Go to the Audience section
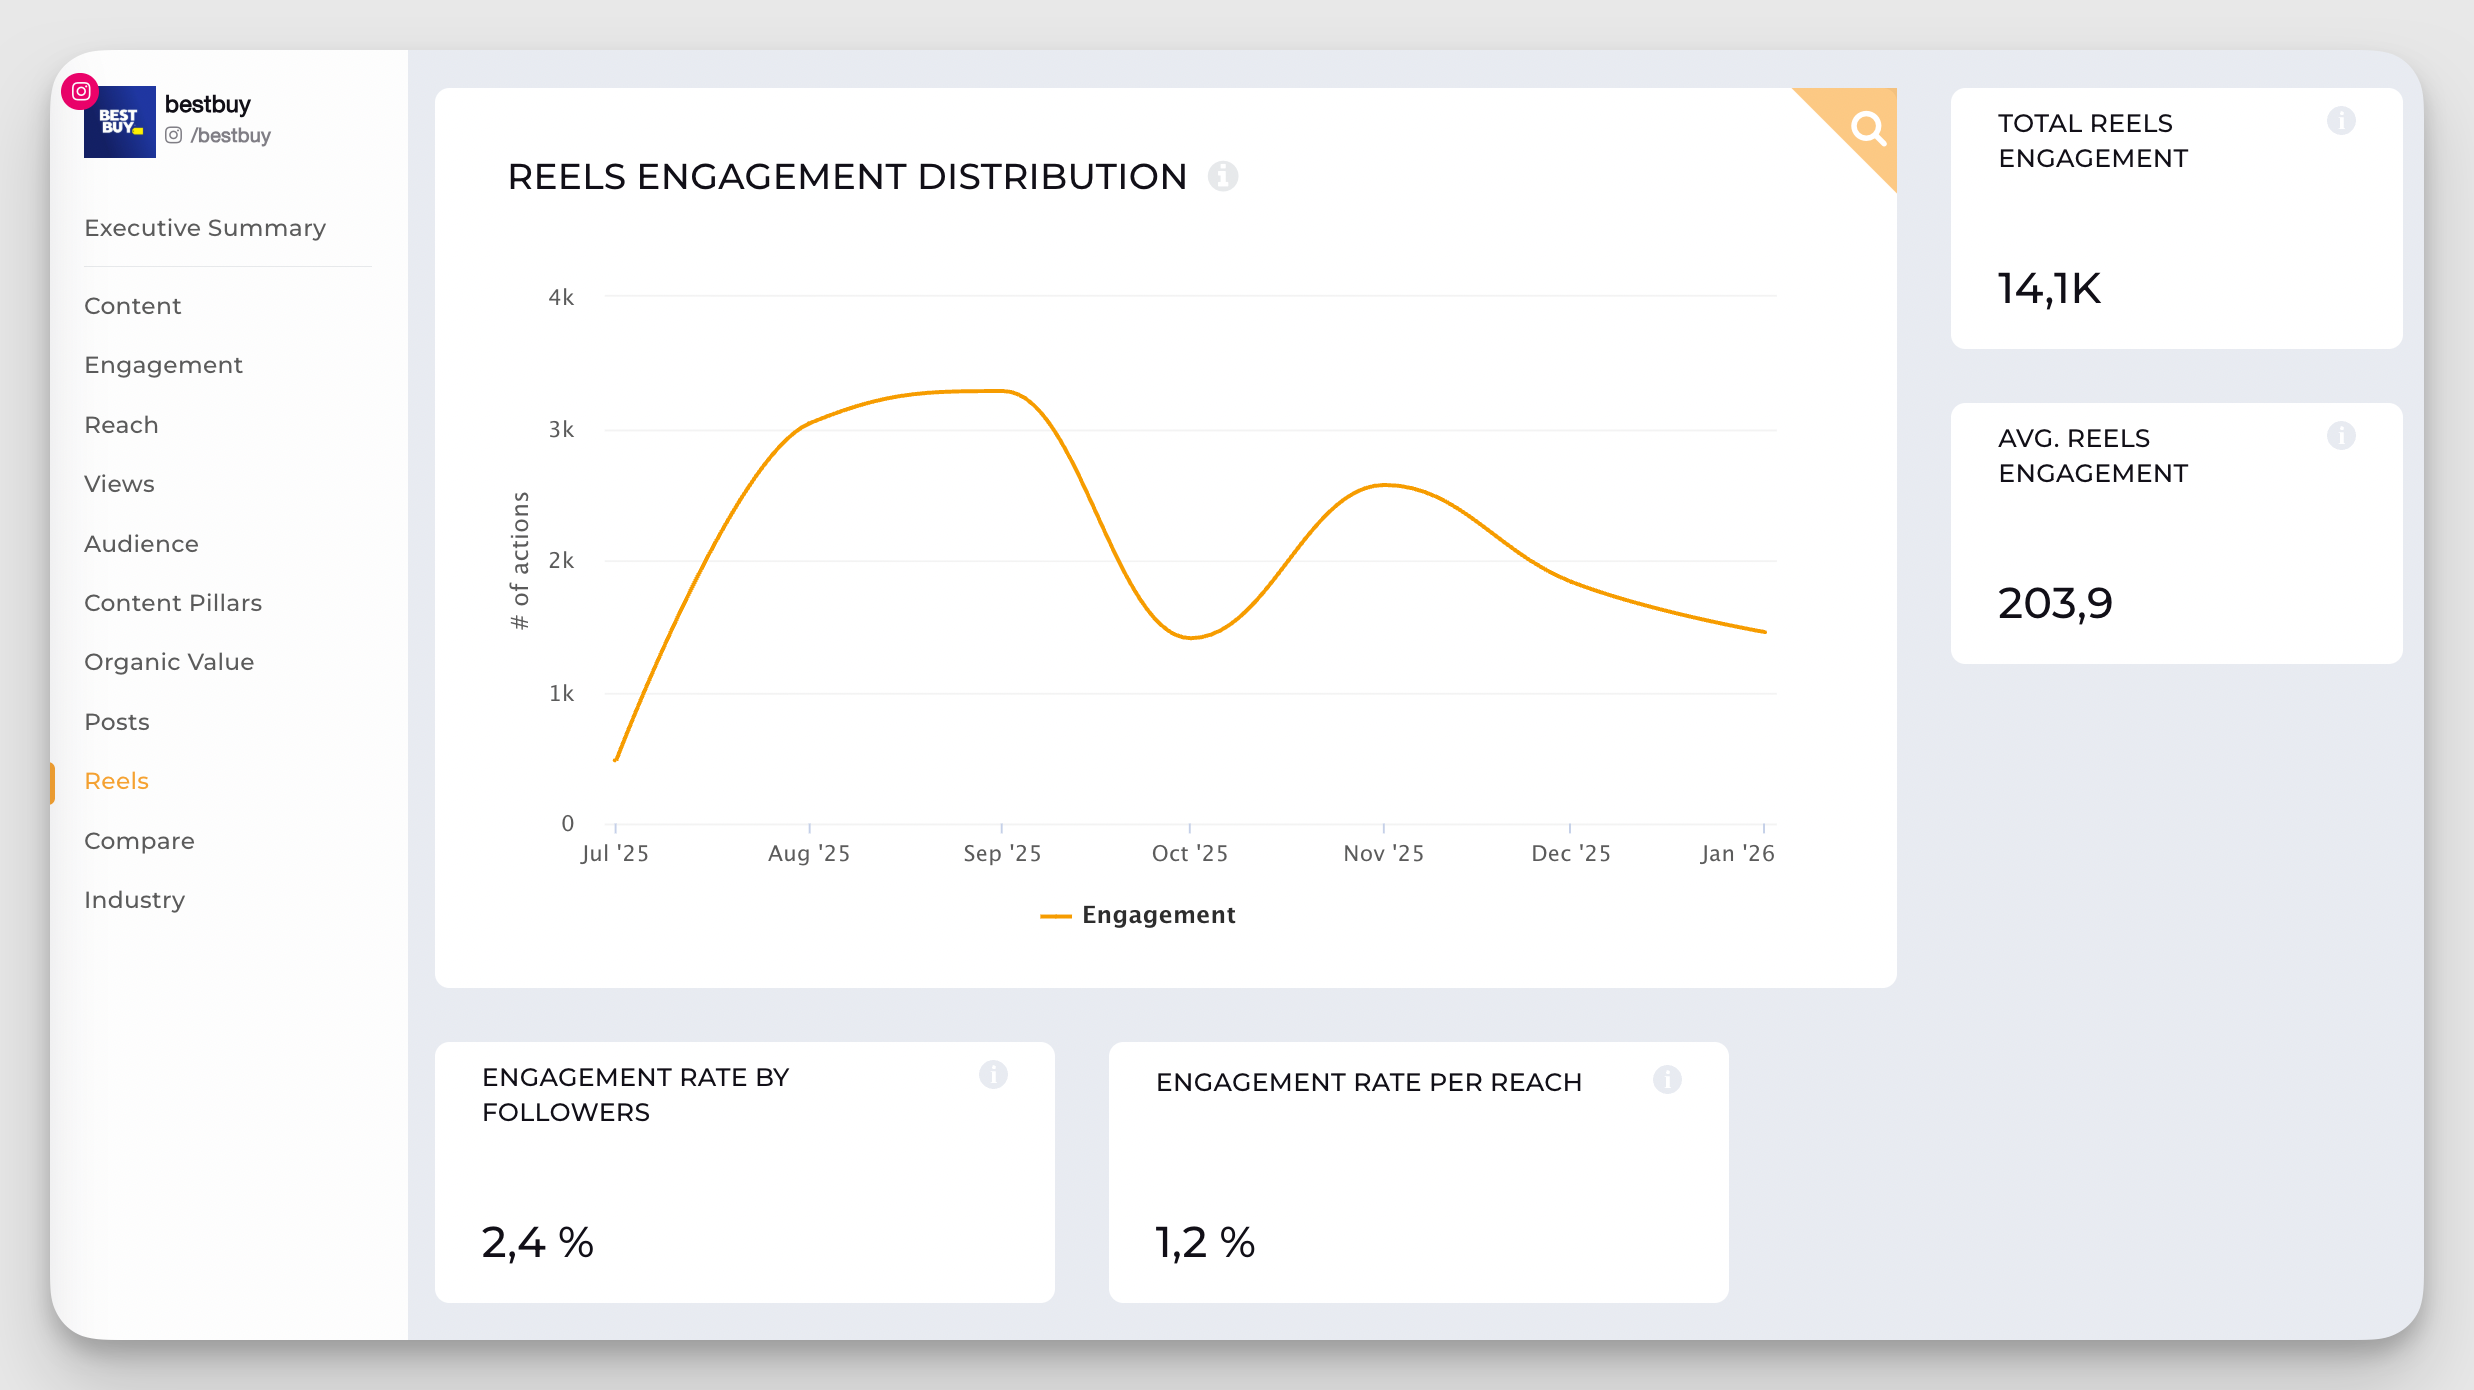This screenshot has height=1390, width=2474. click(x=141, y=543)
